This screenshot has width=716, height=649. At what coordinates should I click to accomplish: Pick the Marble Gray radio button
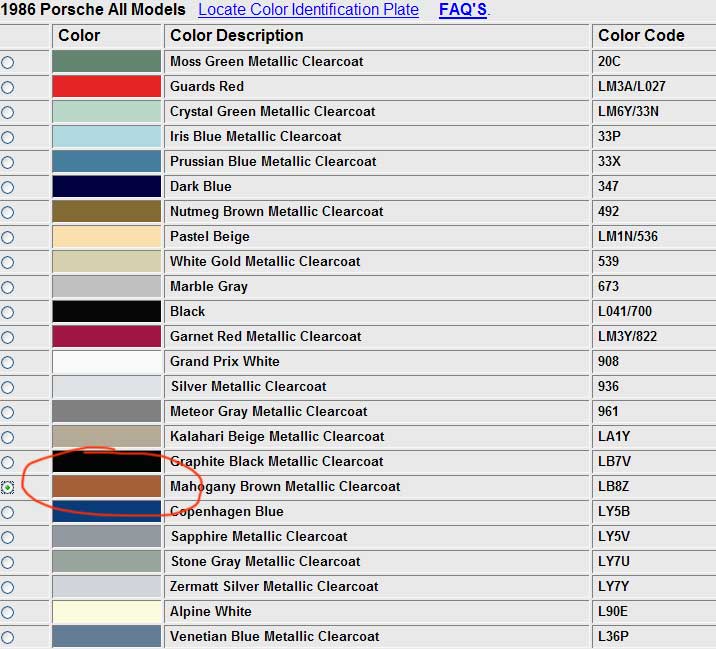point(7,287)
